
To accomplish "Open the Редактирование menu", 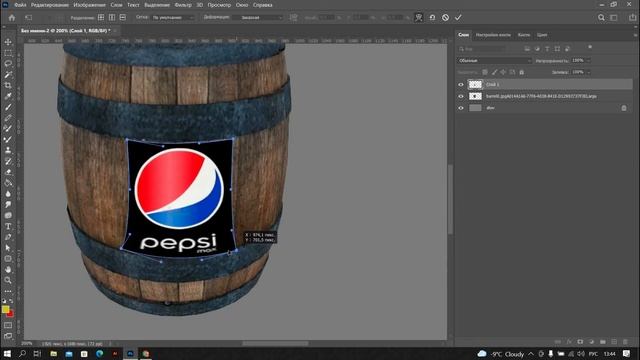I will (x=50, y=5).
